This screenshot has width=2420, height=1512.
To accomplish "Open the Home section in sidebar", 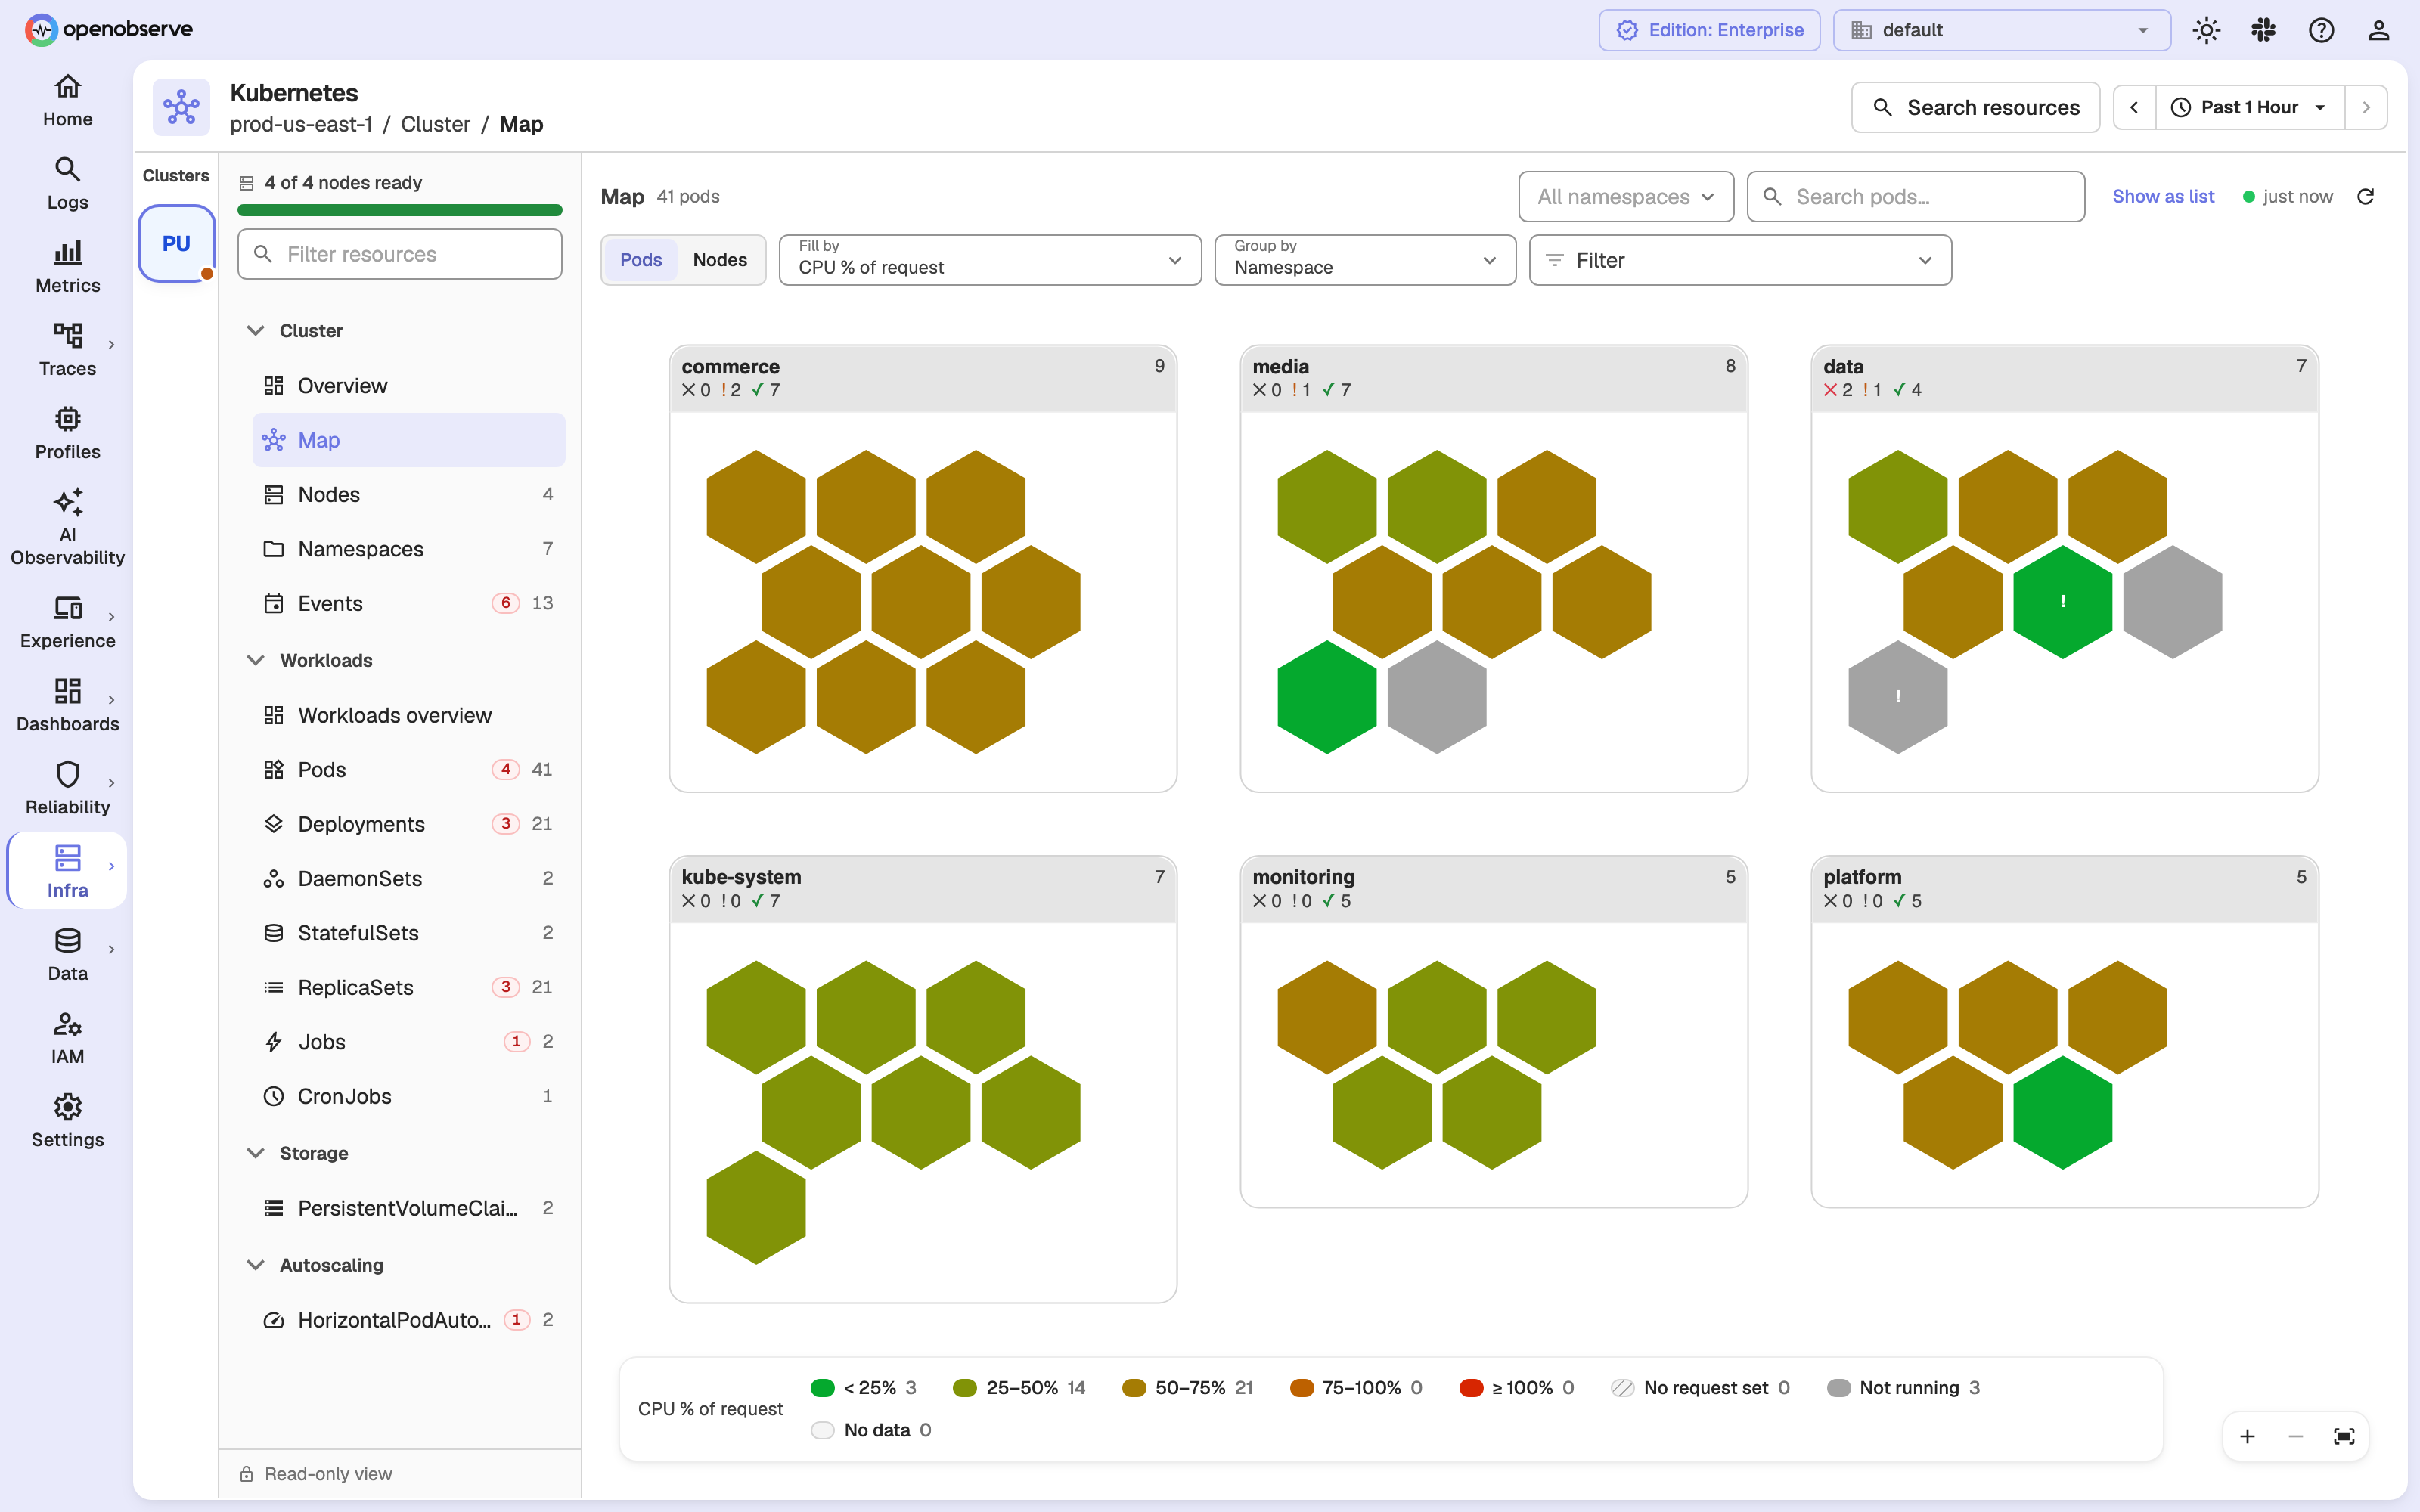I will pyautogui.click(x=67, y=101).
